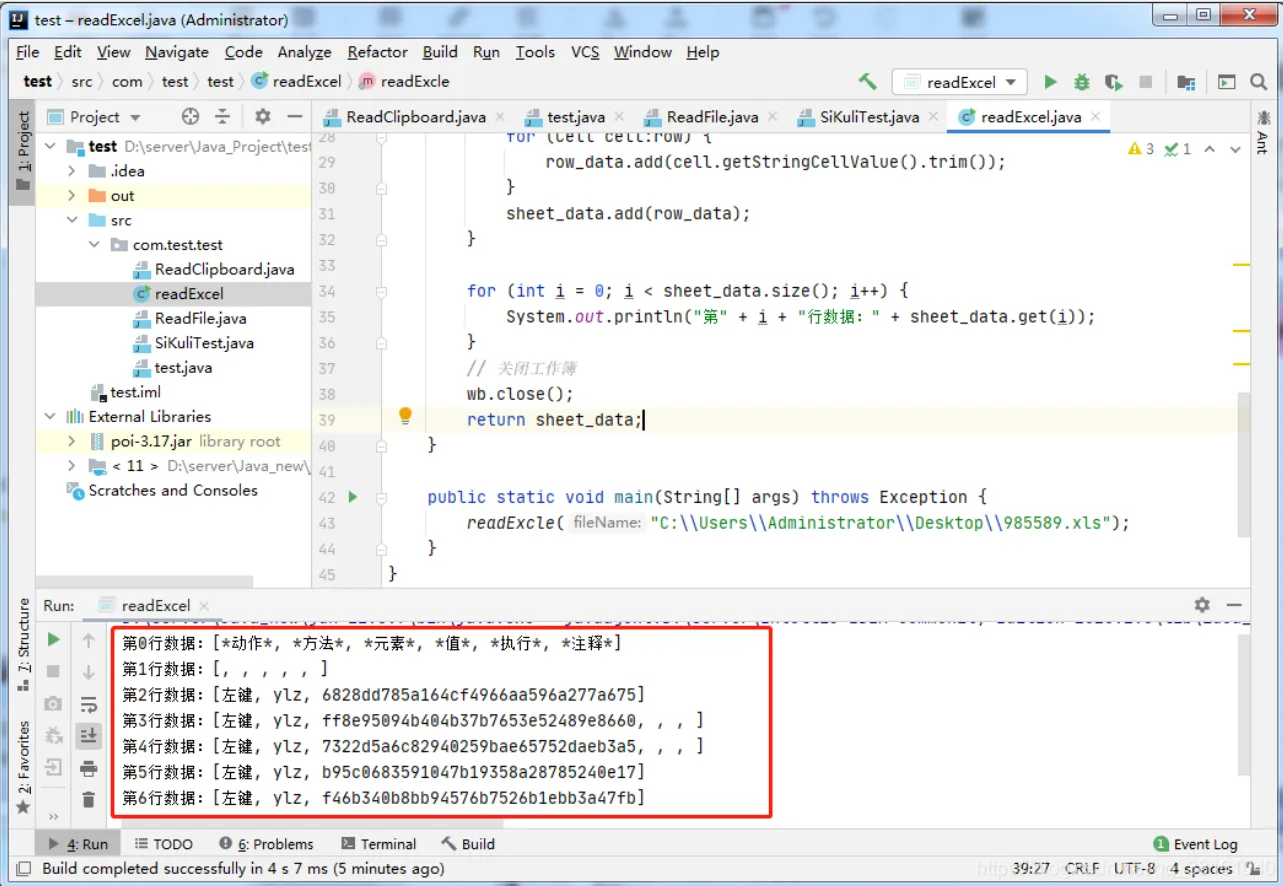Viewport: 1283px width, 886px height.
Task: Click CRLF line separator in status bar
Action: [1082, 869]
